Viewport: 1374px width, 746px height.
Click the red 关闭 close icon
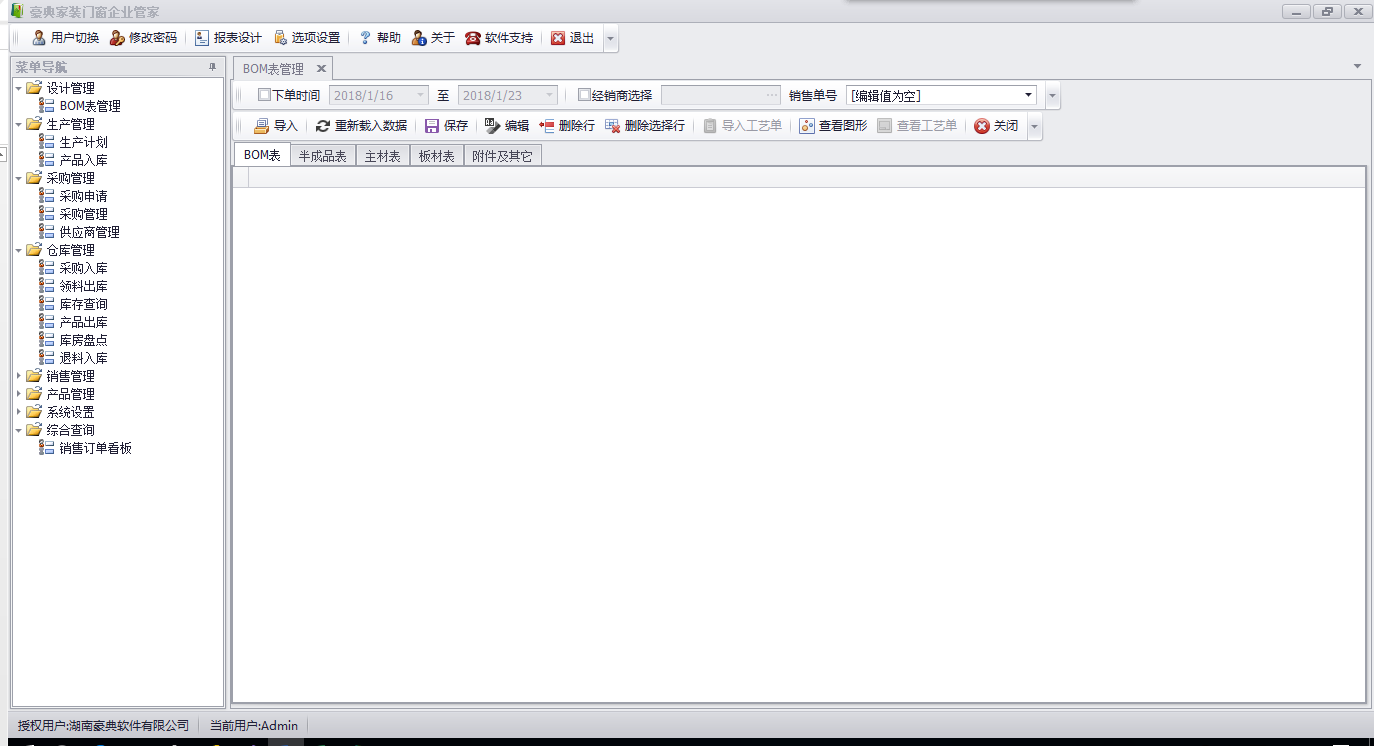(982, 126)
